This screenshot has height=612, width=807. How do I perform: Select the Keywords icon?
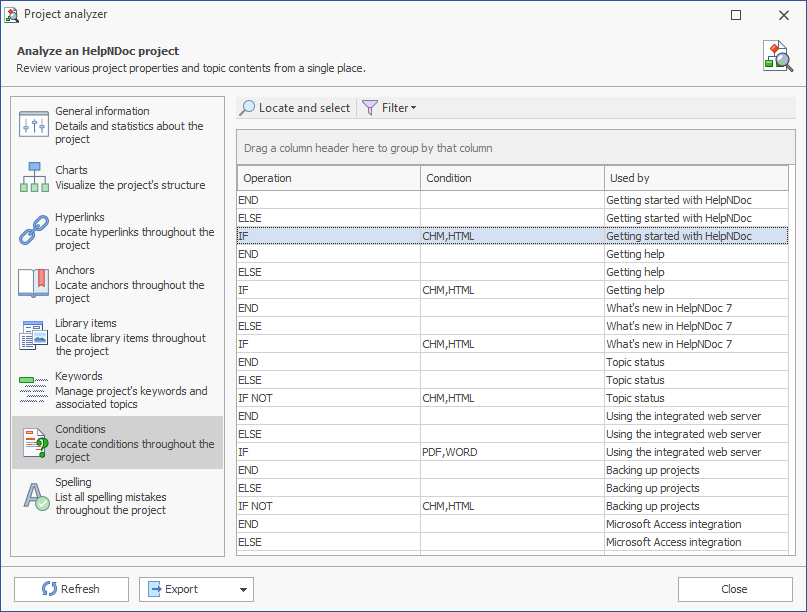(x=33, y=389)
